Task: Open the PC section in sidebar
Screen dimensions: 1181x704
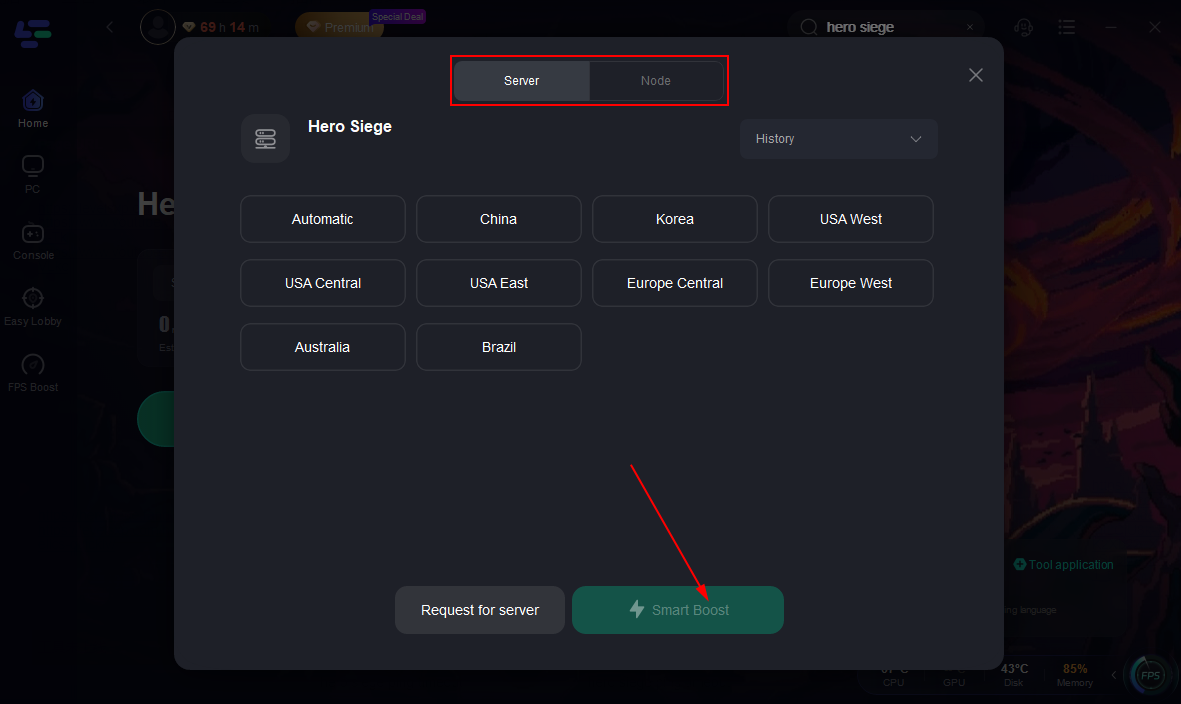Action: 32,175
